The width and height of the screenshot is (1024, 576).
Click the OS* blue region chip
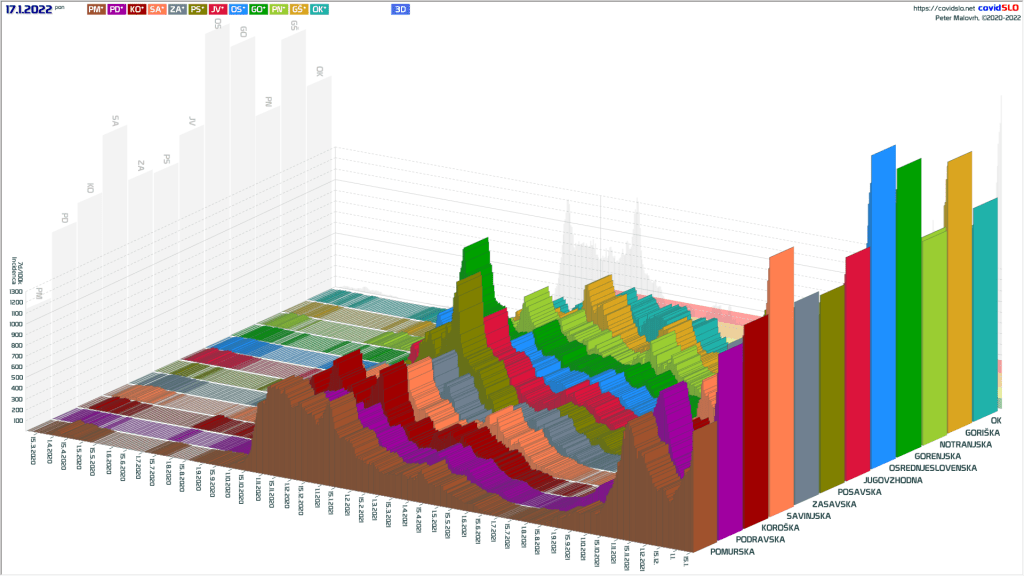click(239, 9)
